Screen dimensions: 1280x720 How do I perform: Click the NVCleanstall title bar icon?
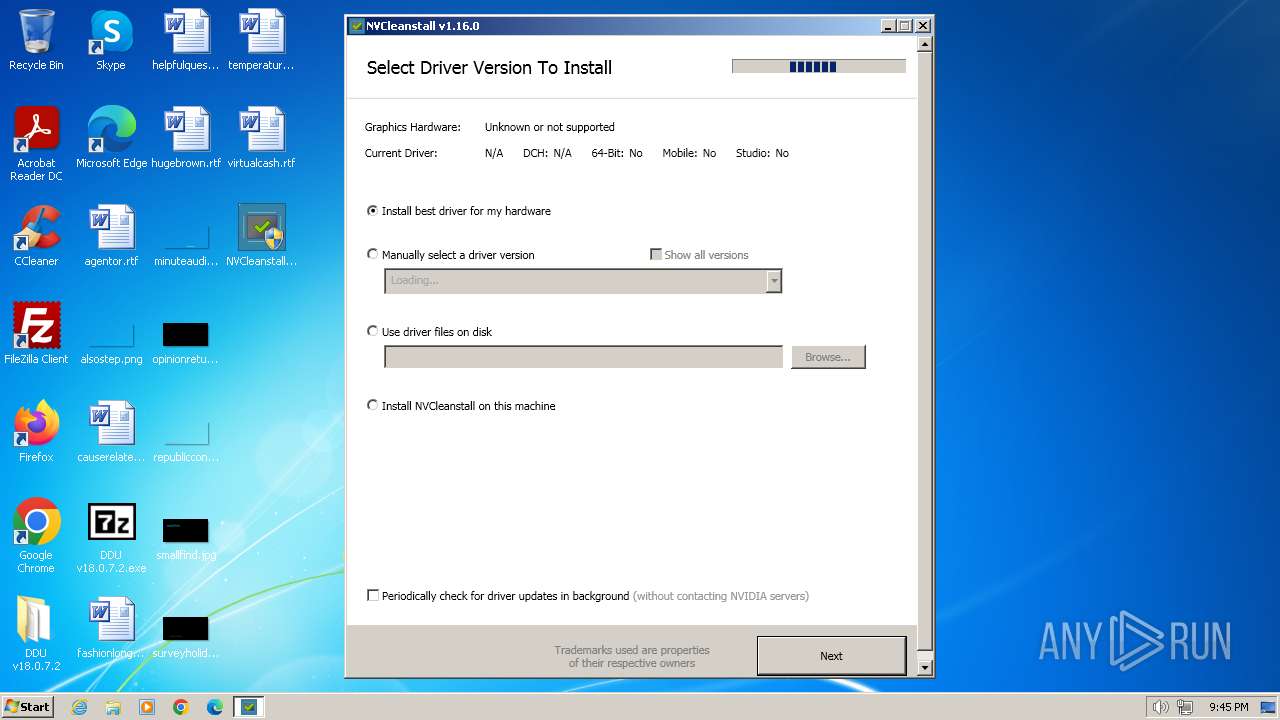click(x=357, y=26)
